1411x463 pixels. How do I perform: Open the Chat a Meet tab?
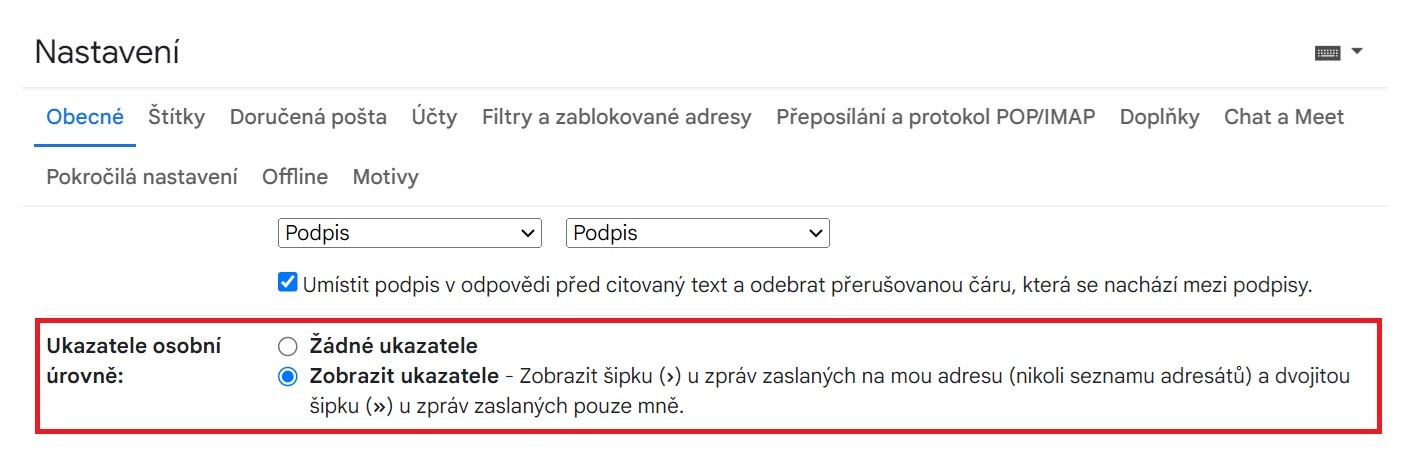[x=1284, y=117]
